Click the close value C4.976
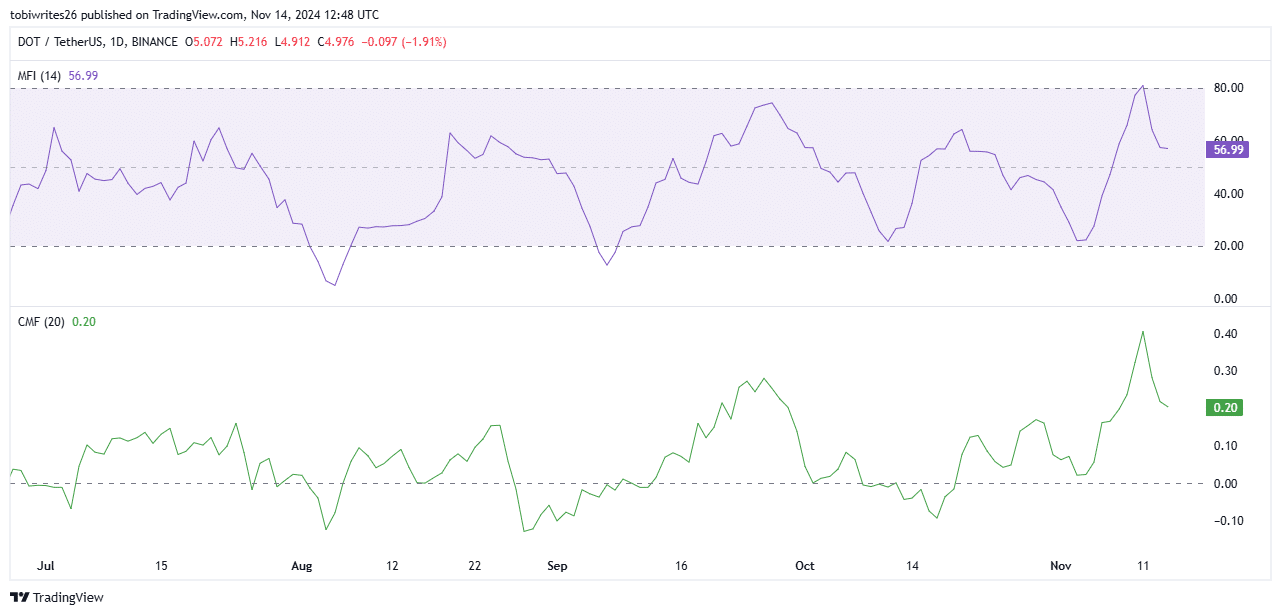The image size is (1281, 615). click(337, 42)
